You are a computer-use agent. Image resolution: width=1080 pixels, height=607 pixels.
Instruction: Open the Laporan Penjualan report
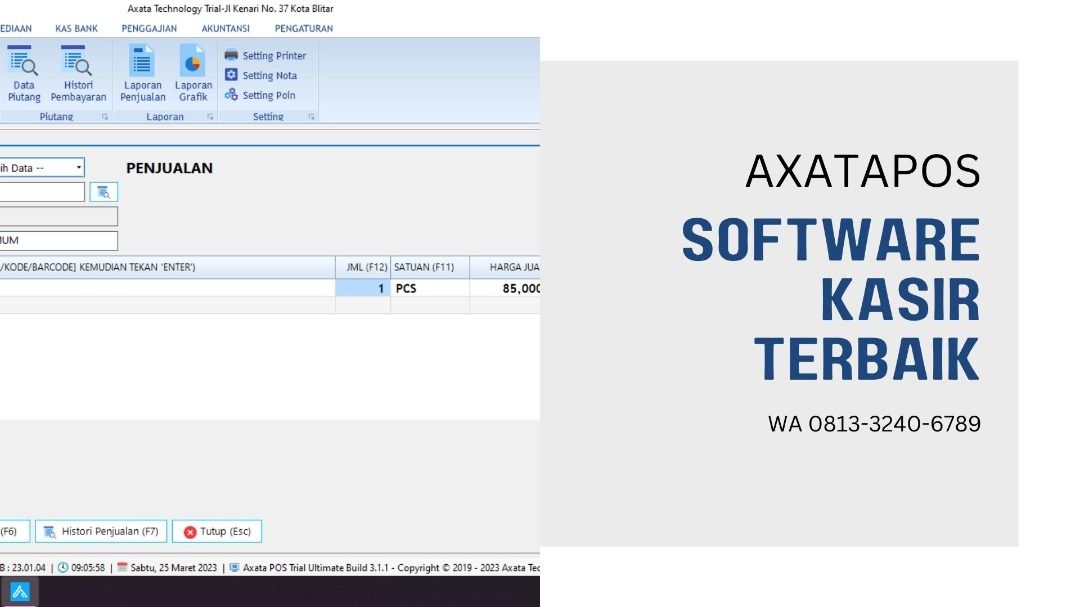(143, 74)
